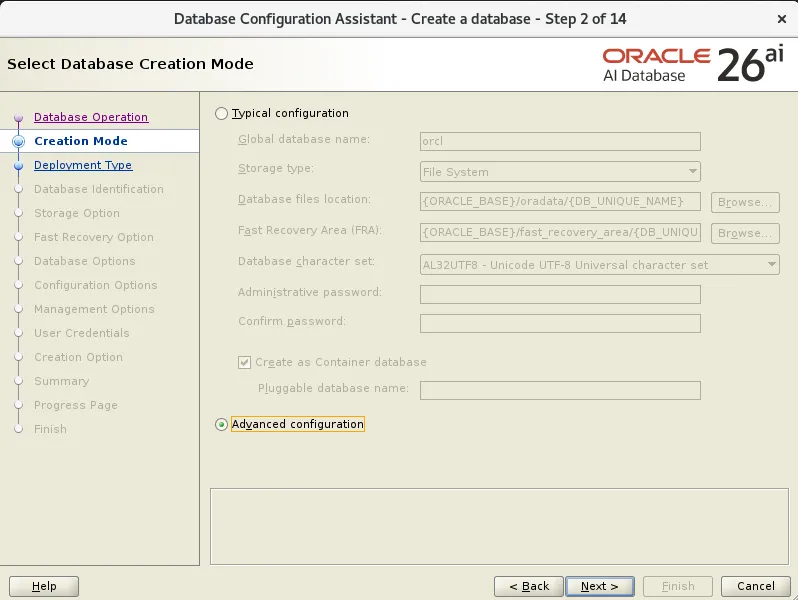The width and height of the screenshot is (798, 600).
Task: Click the Database Options step label
Action: (84, 261)
